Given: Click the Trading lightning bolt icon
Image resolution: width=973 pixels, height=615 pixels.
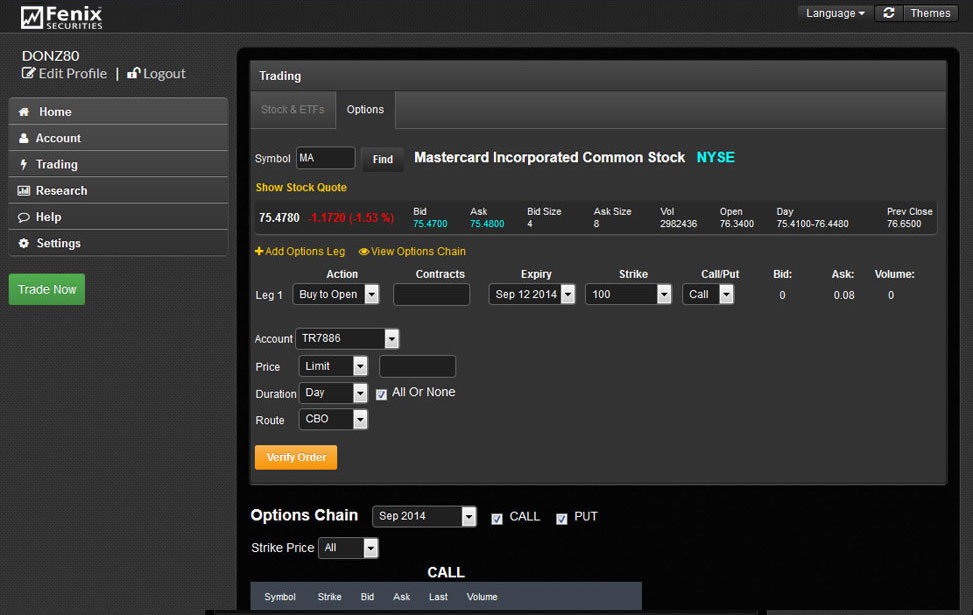Looking at the screenshot, I should point(24,164).
